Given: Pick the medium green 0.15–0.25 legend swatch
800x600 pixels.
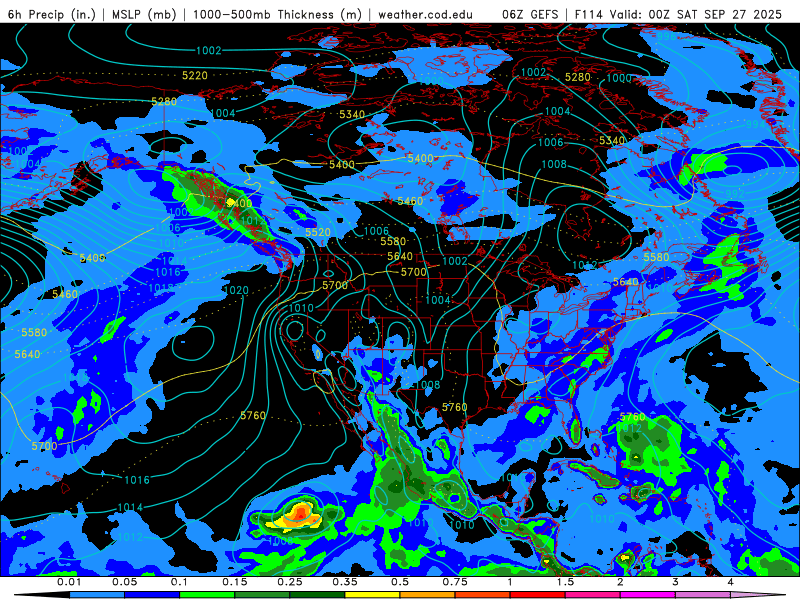Looking at the screenshot, I should click(262, 595).
